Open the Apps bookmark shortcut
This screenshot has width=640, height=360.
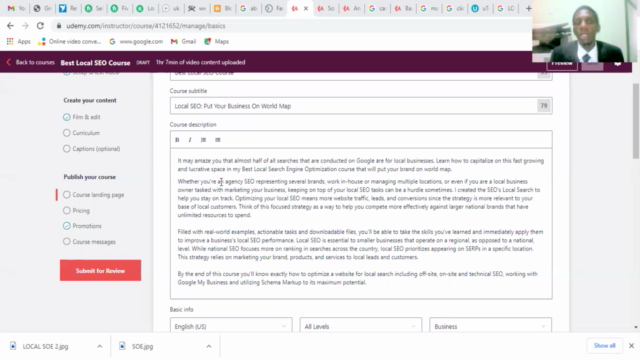click(18, 42)
